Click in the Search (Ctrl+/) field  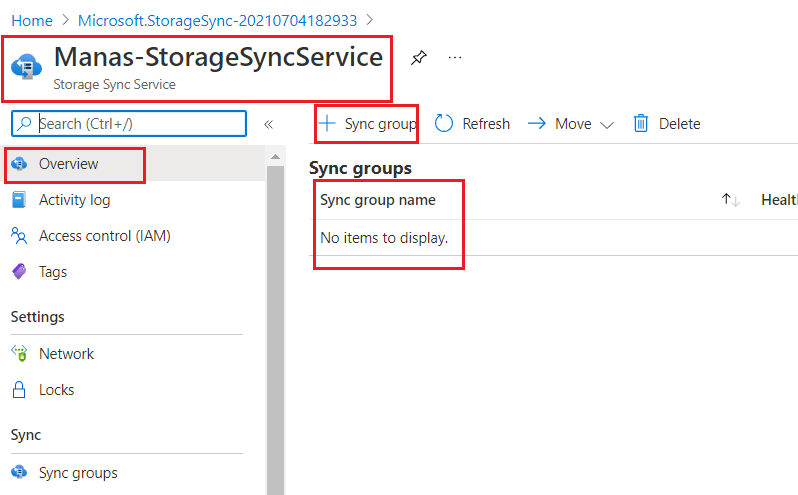click(138, 124)
